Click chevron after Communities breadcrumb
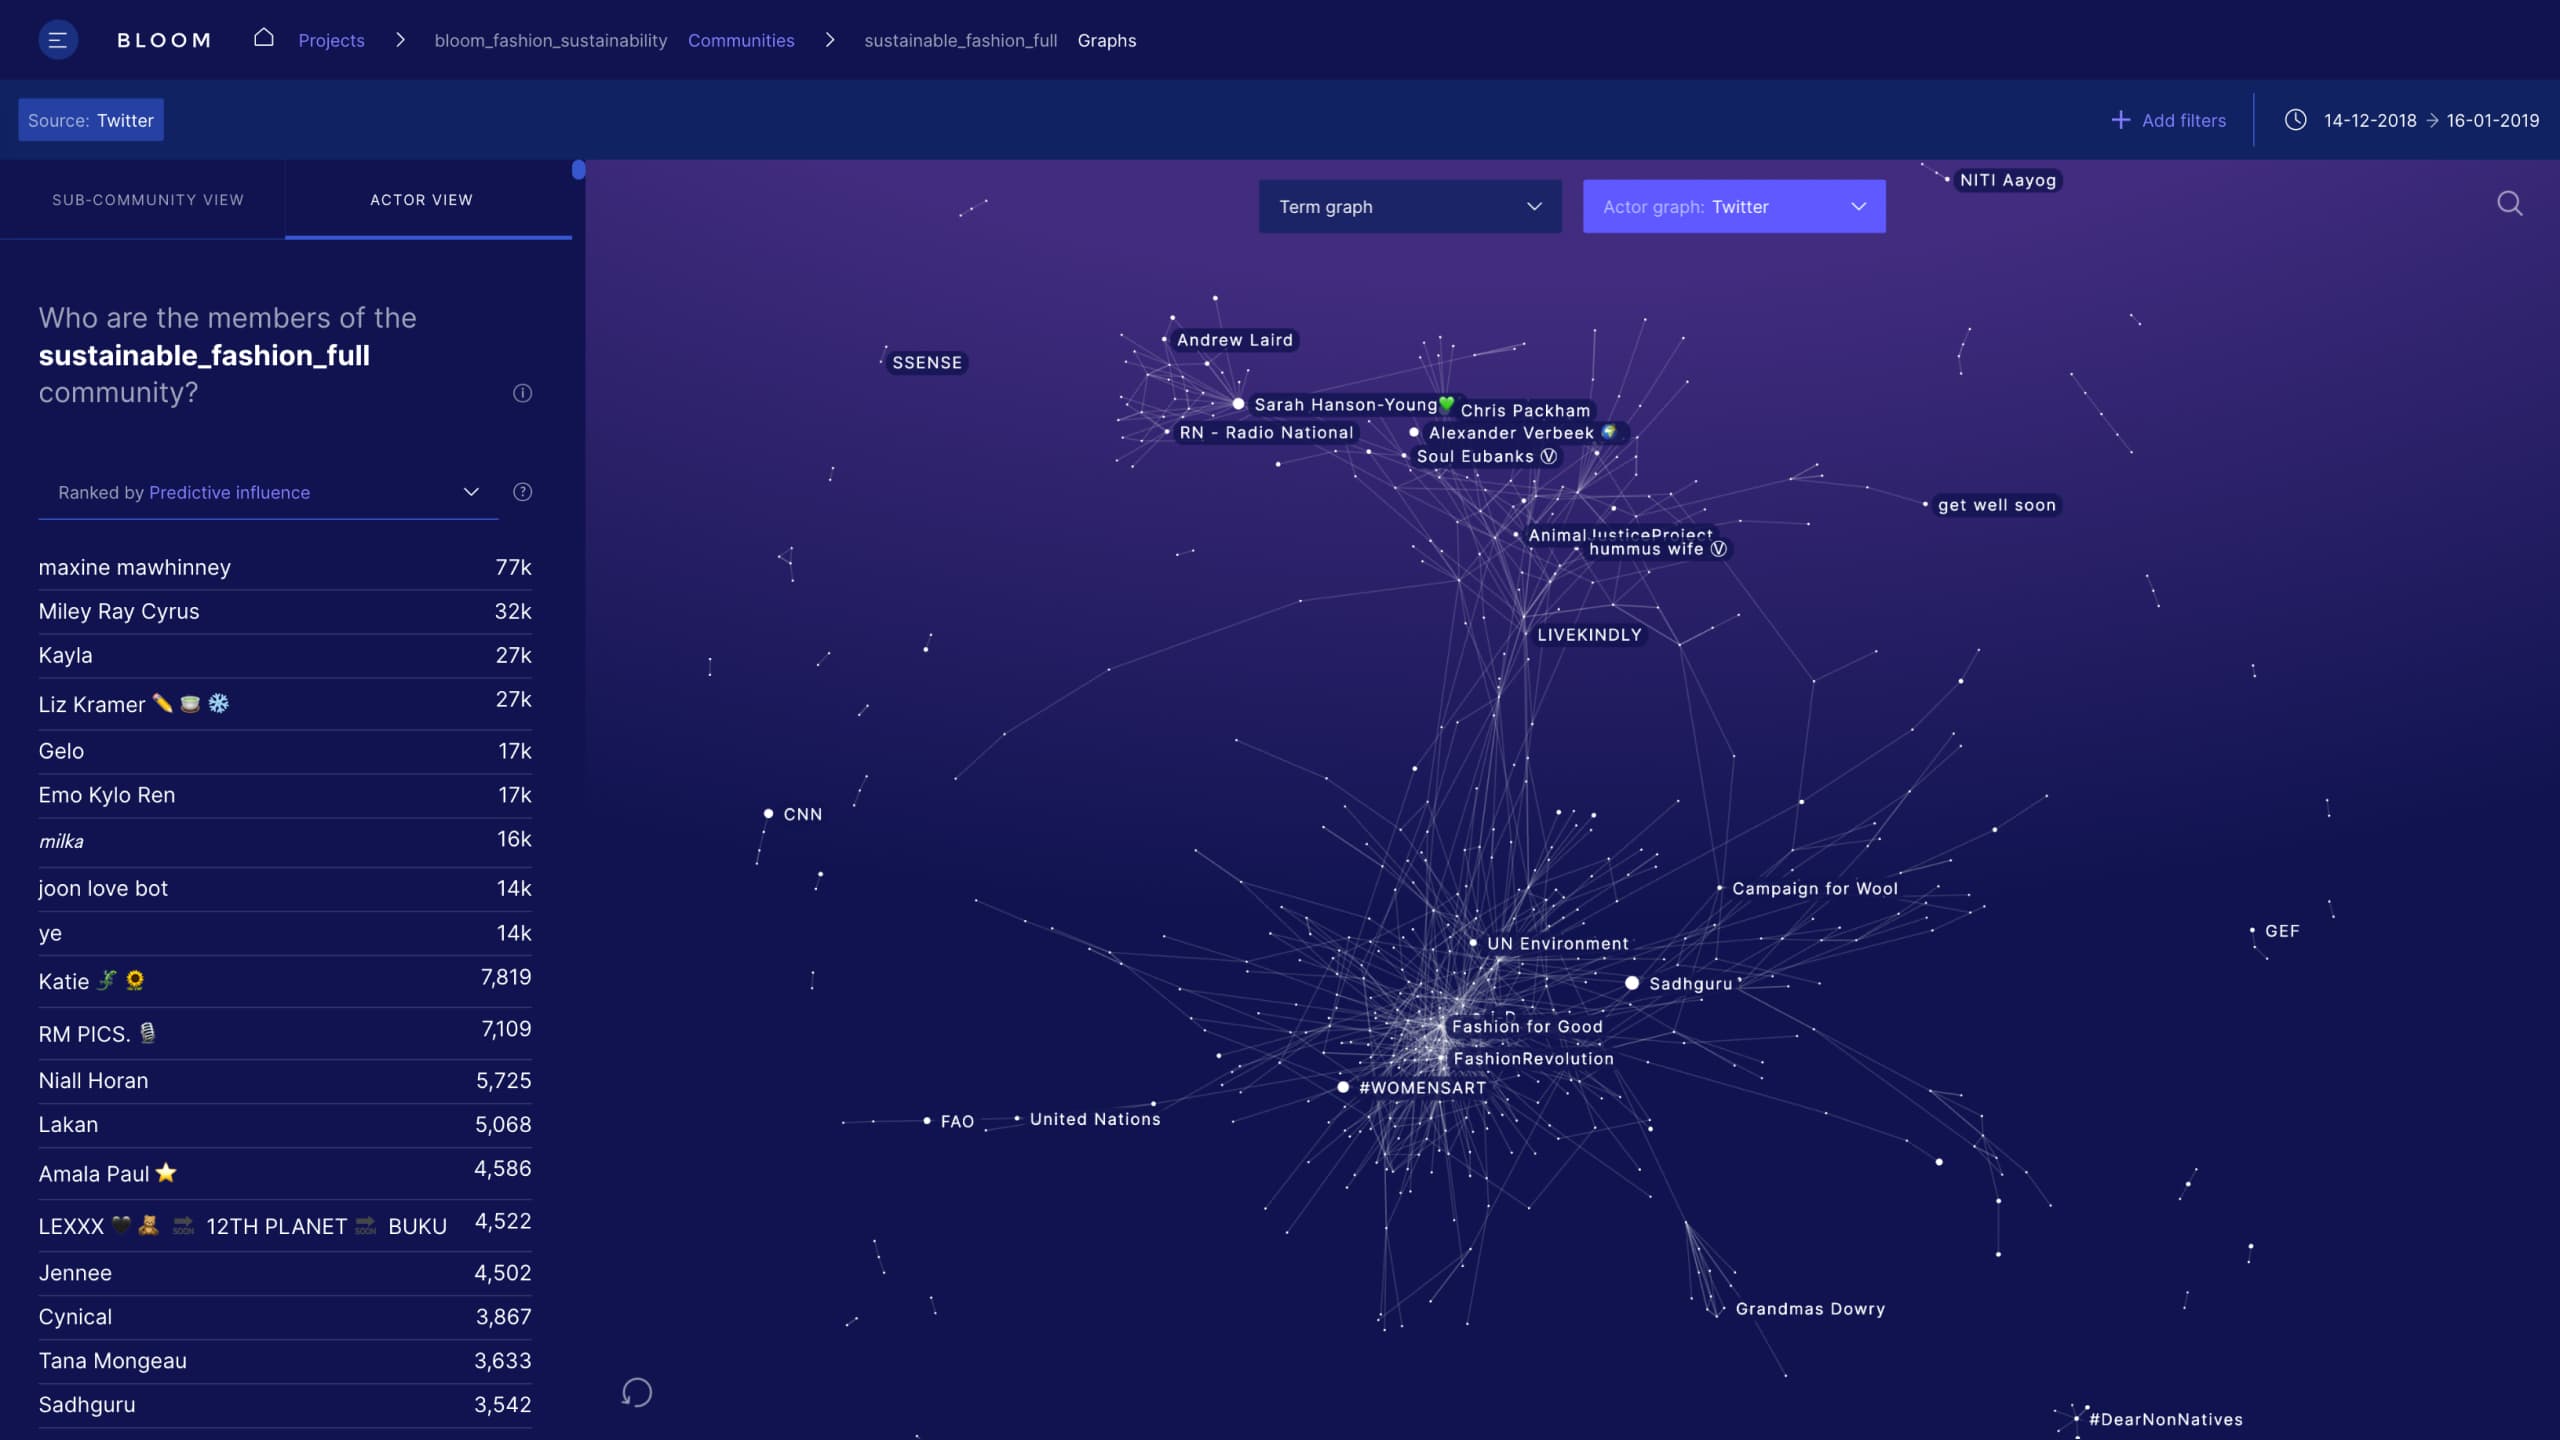The width and height of the screenshot is (2560, 1440). click(830, 40)
